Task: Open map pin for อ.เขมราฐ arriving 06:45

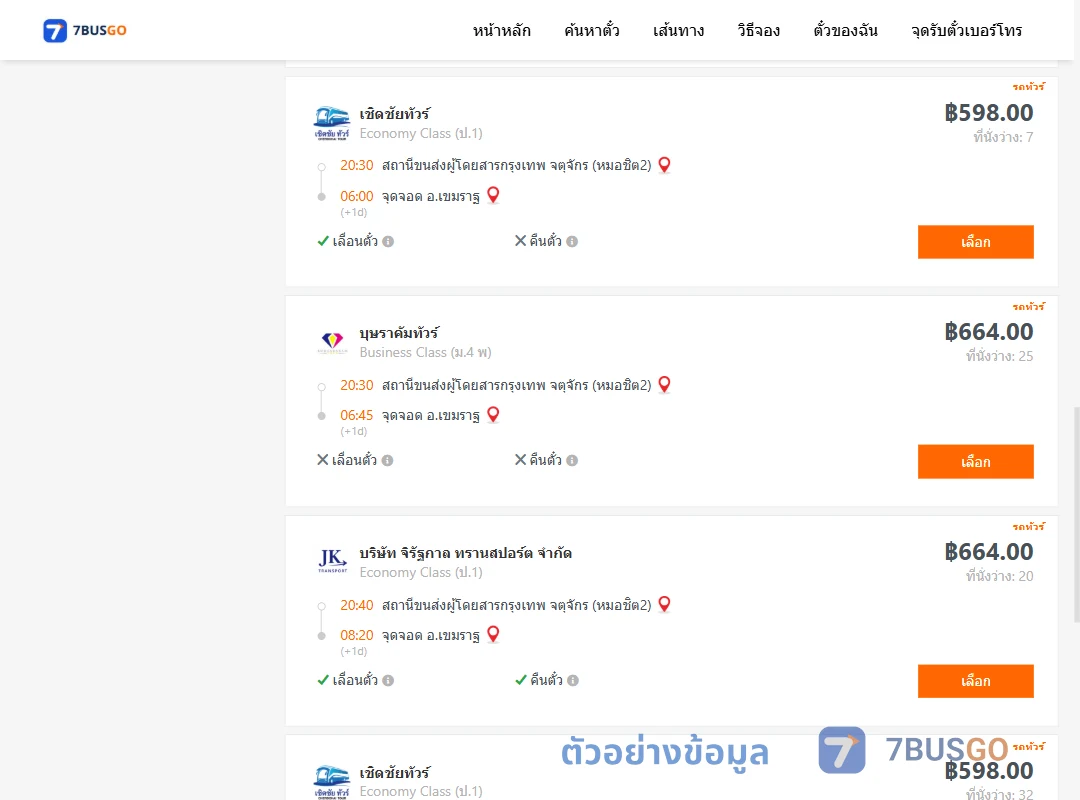Action: pyautogui.click(x=493, y=414)
